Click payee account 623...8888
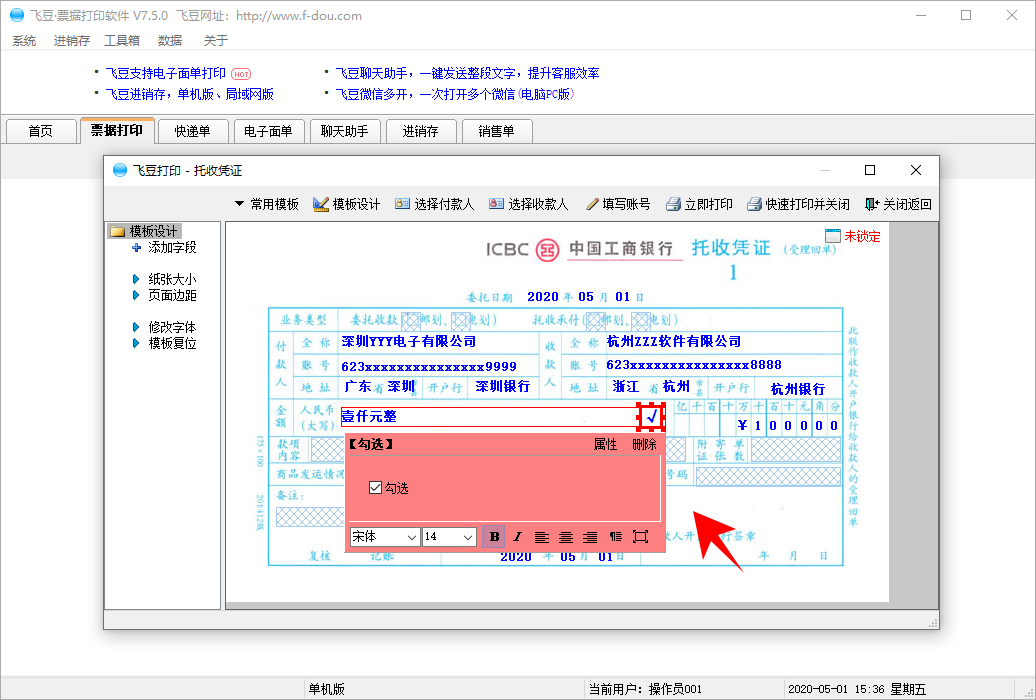The height and width of the screenshot is (700, 1036). pos(694,365)
